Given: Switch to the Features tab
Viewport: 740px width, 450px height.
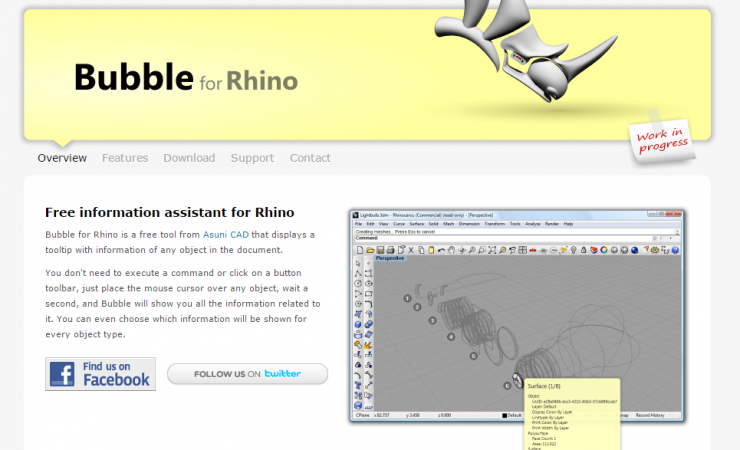Looking at the screenshot, I should 125,158.
